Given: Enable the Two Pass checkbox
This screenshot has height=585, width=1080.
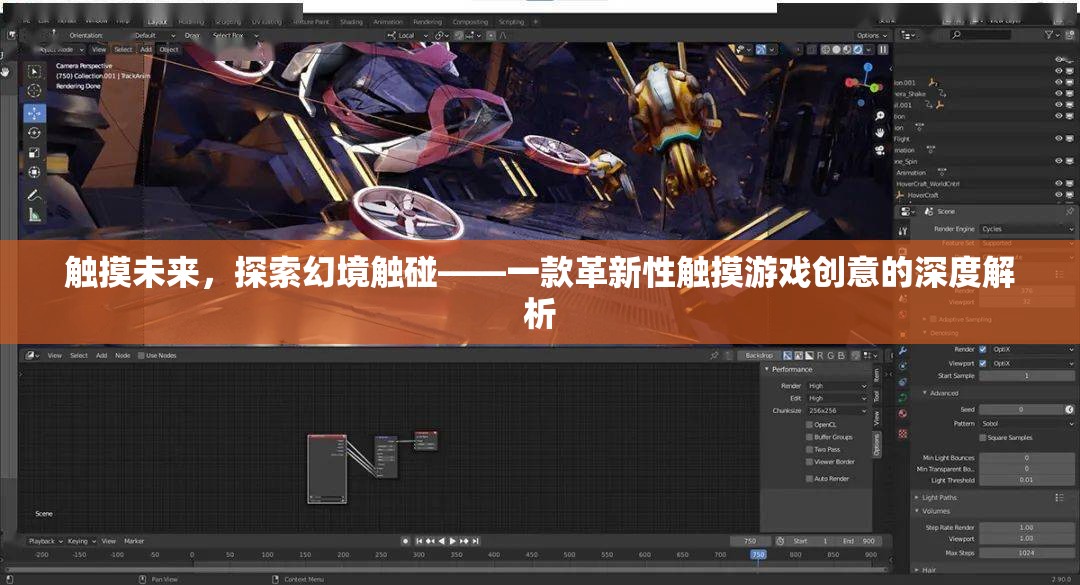Looking at the screenshot, I should [x=809, y=449].
